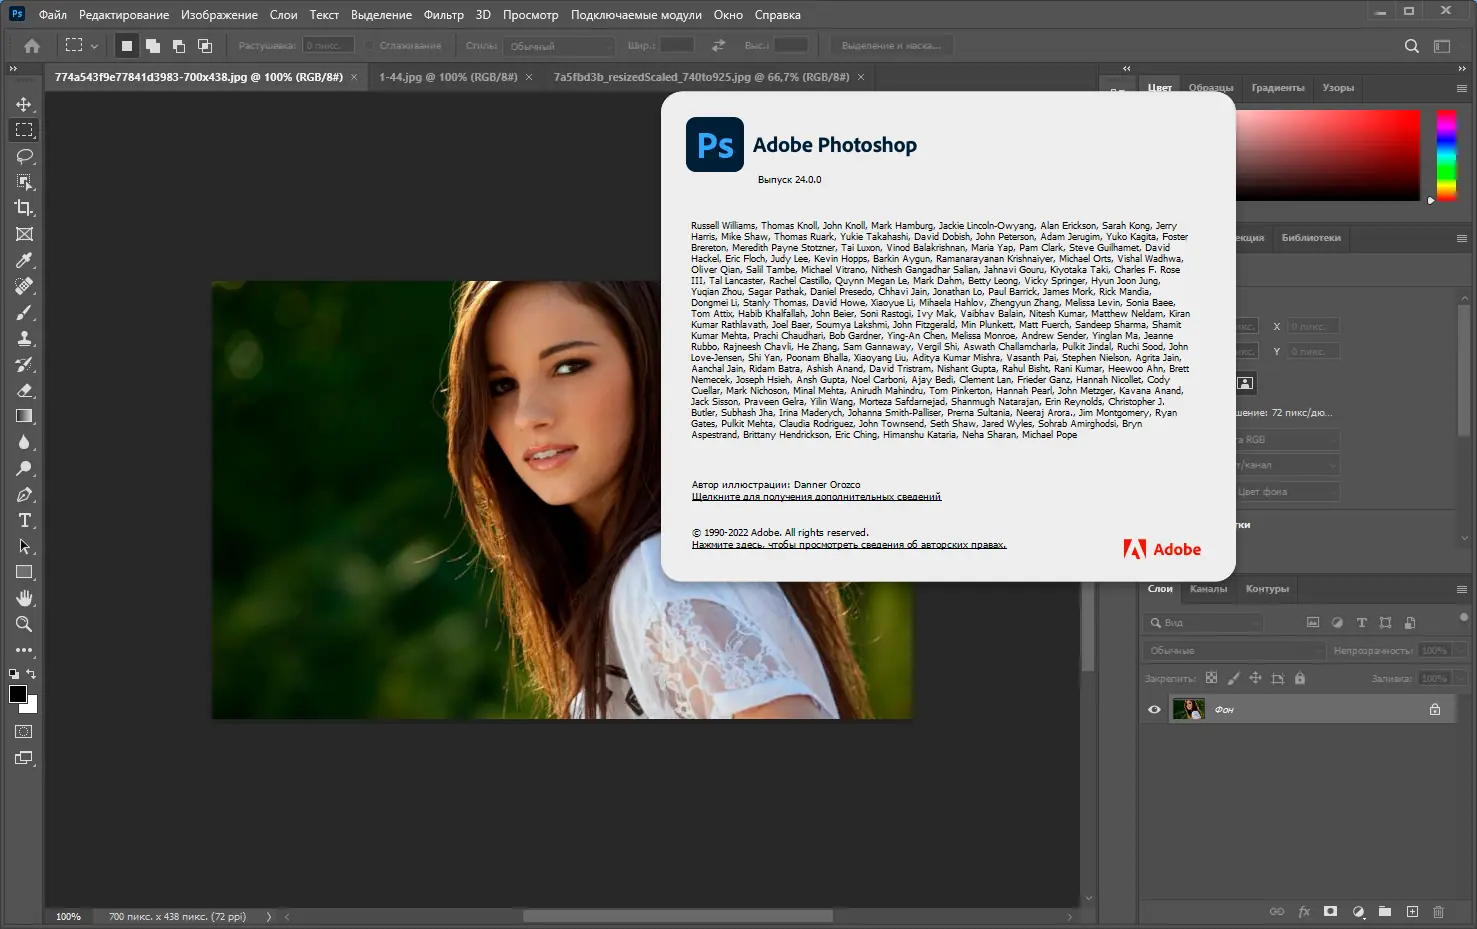
Task: Open the additional information link in About dialog
Action: point(816,497)
